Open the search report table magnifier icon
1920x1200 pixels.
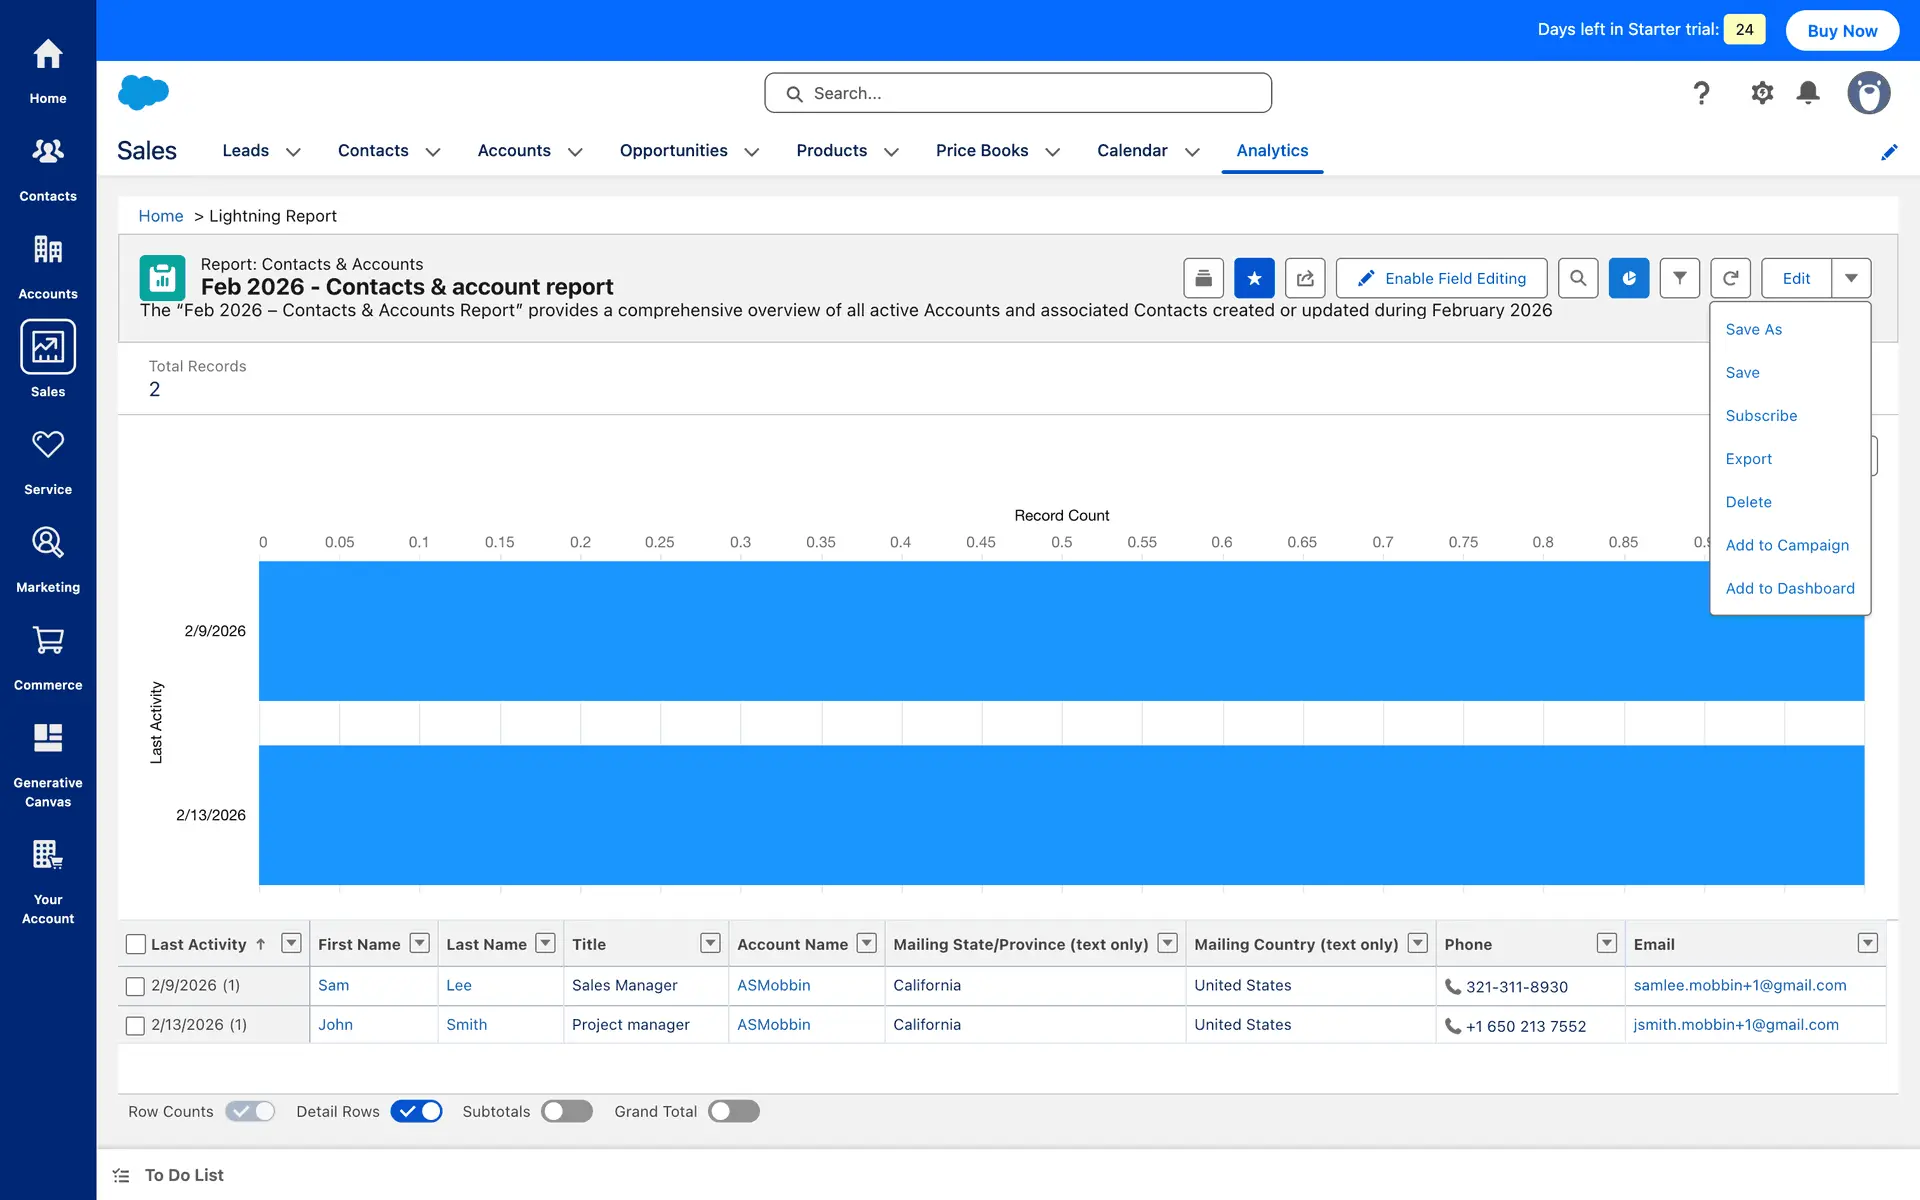pyautogui.click(x=1577, y=278)
